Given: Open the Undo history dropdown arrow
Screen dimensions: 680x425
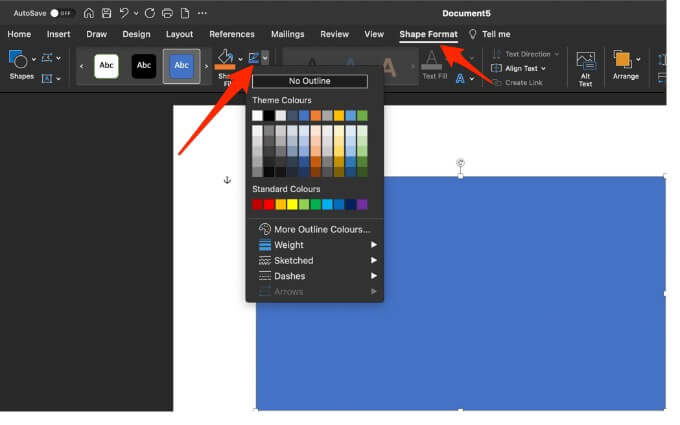Looking at the screenshot, I should coord(136,13).
